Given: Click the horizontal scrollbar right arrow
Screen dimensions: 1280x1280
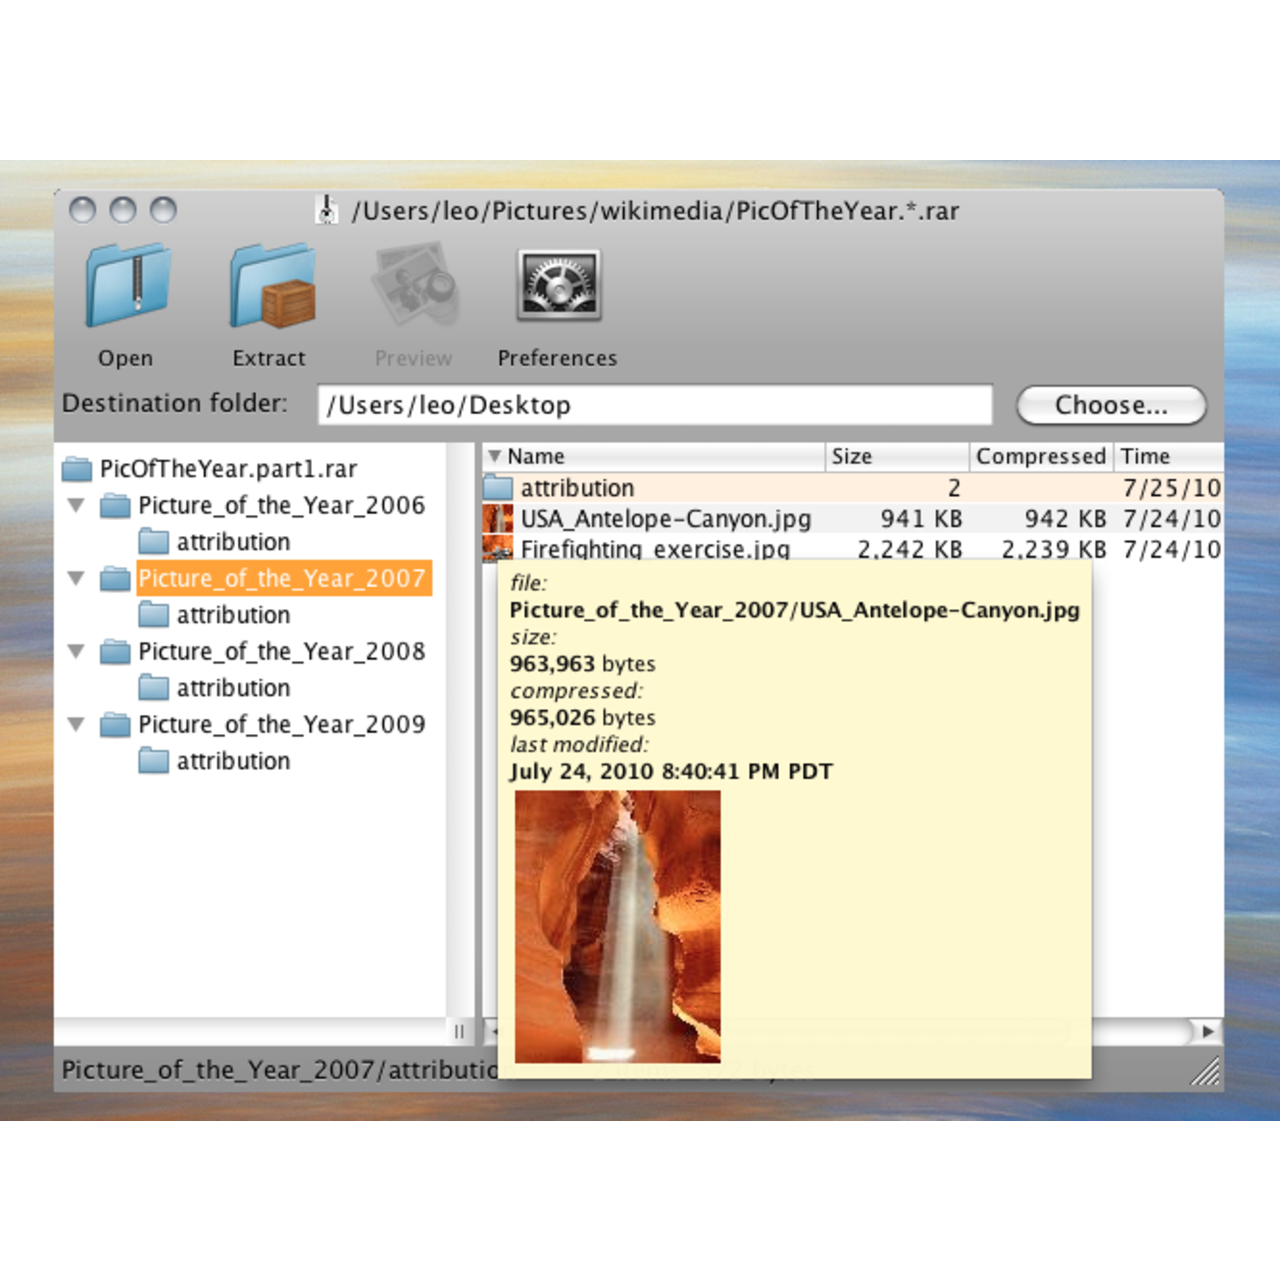Looking at the screenshot, I should click(x=1208, y=1030).
